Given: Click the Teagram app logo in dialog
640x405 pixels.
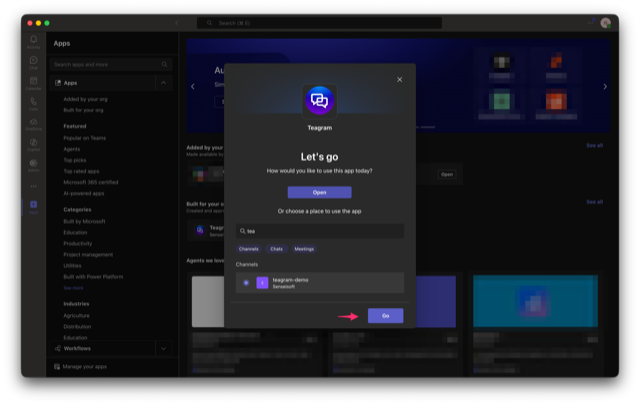Looking at the screenshot, I should [x=320, y=100].
